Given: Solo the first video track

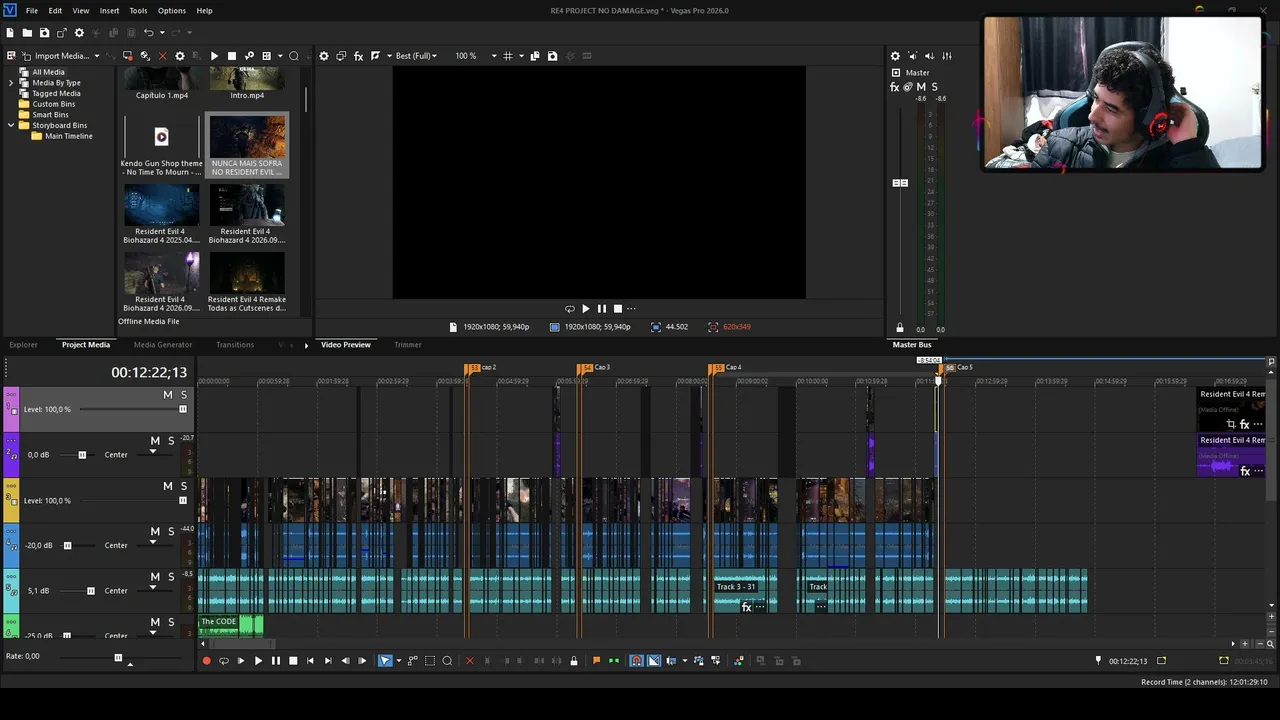Looking at the screenshot, I should (184, 395).
